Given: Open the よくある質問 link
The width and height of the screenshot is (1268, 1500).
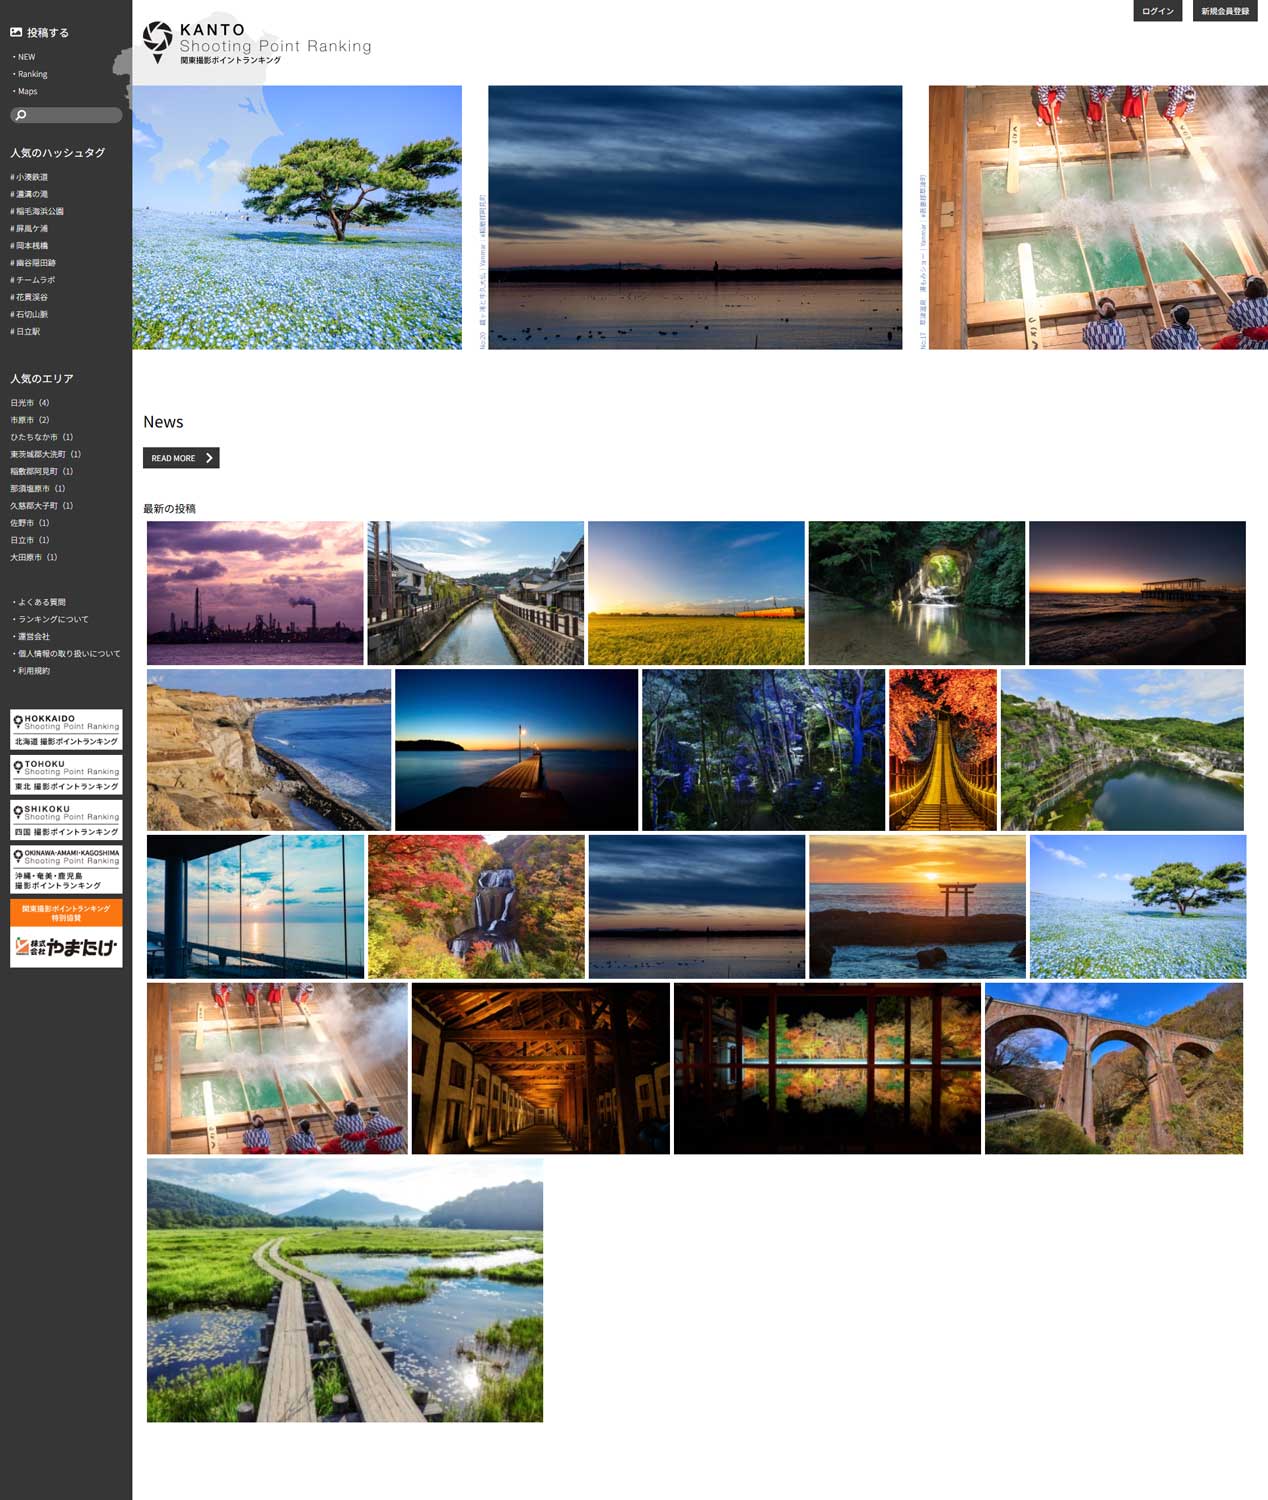Looking at the screenshot, I should point(41,602).
